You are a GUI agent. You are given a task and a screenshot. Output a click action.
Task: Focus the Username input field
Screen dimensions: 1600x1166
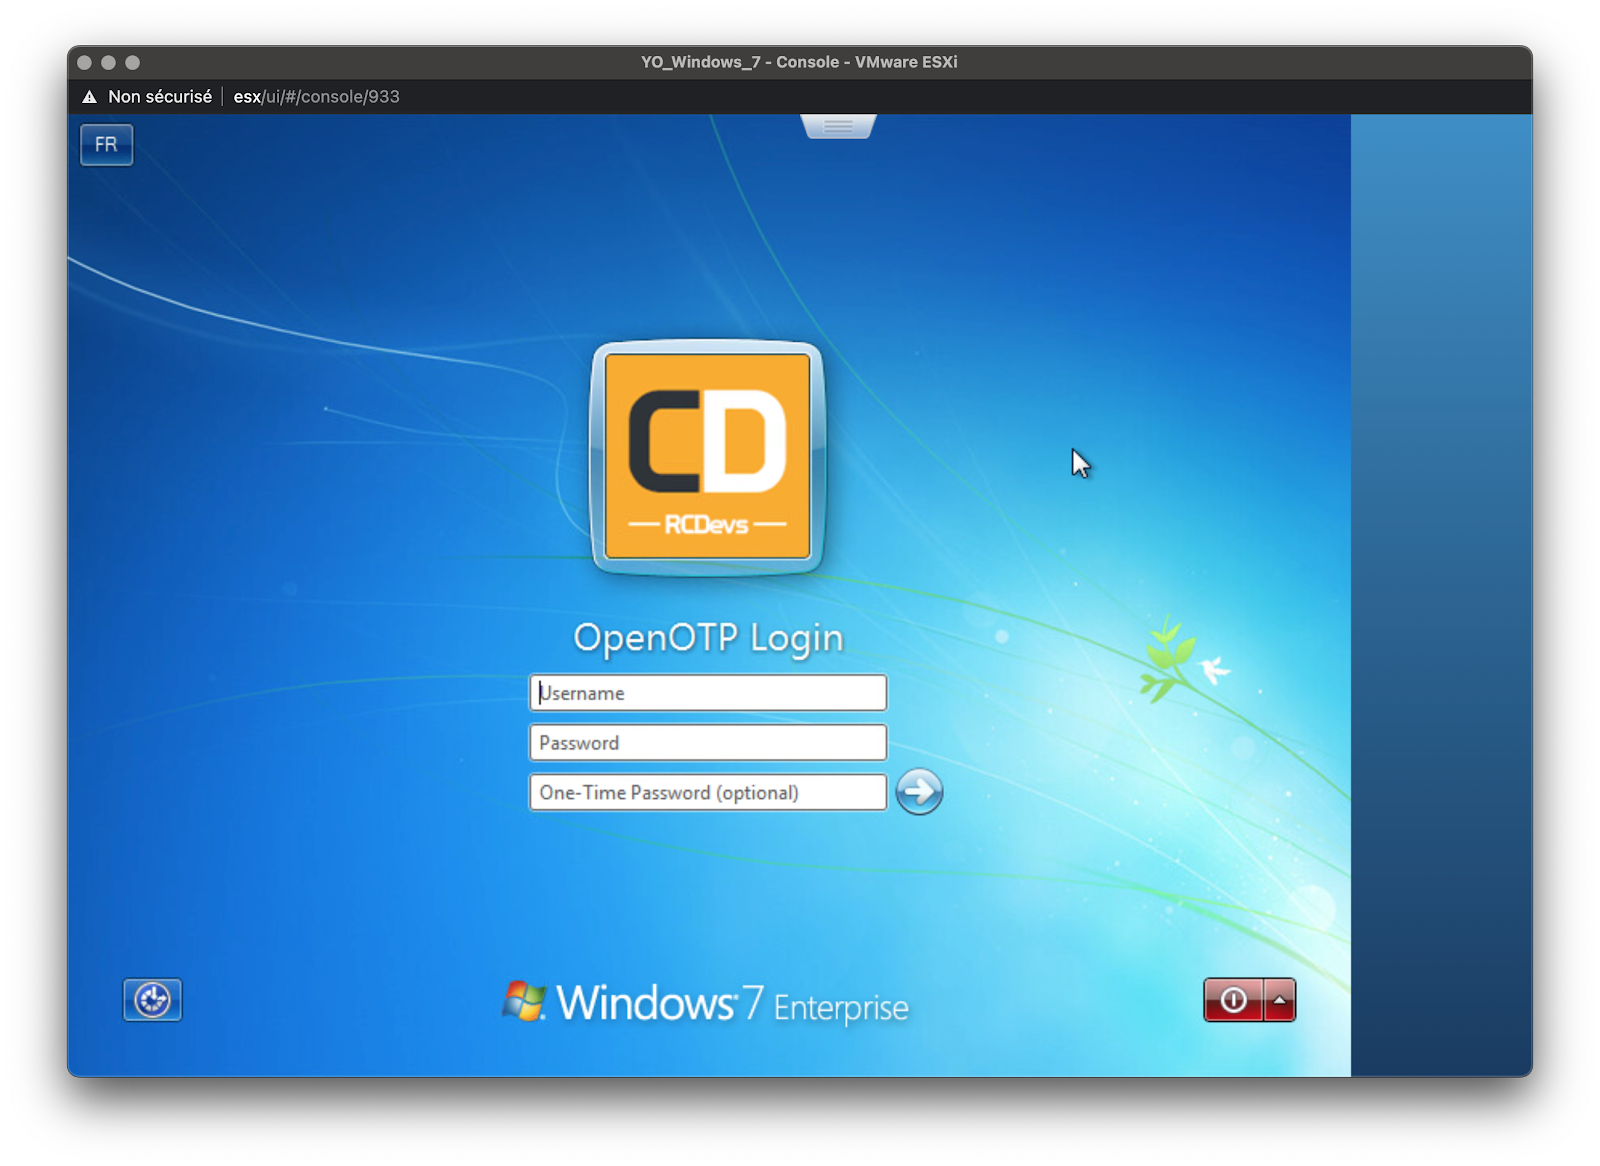tap(708, 693)
